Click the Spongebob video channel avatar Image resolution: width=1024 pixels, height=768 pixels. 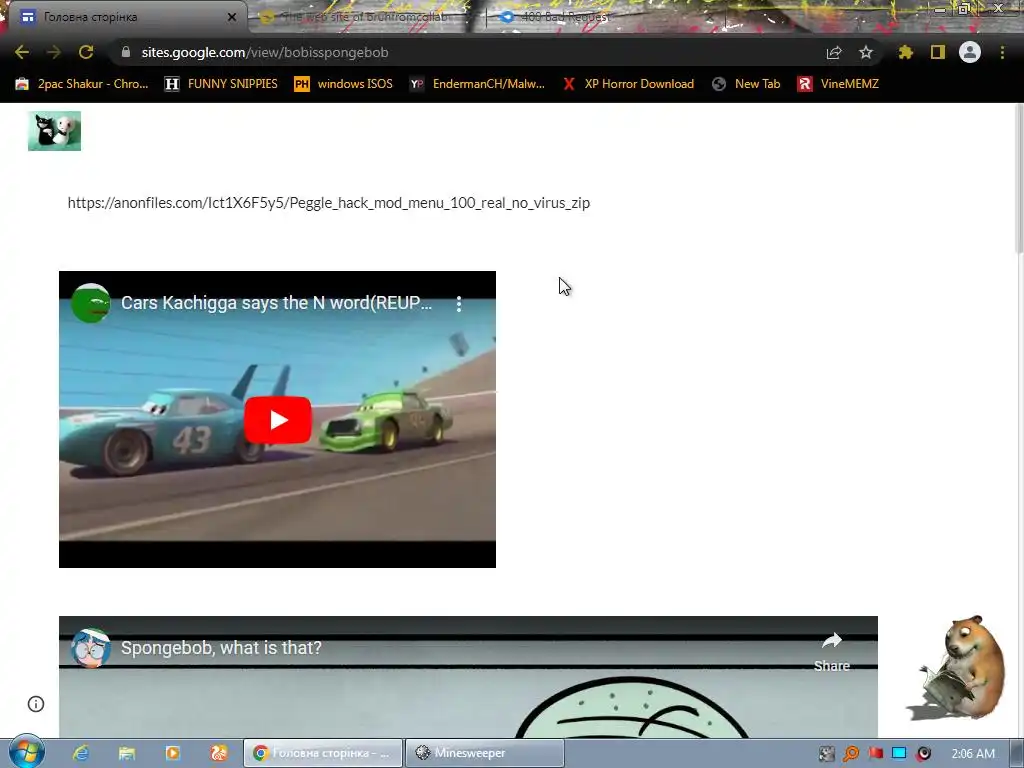[90, 648]
